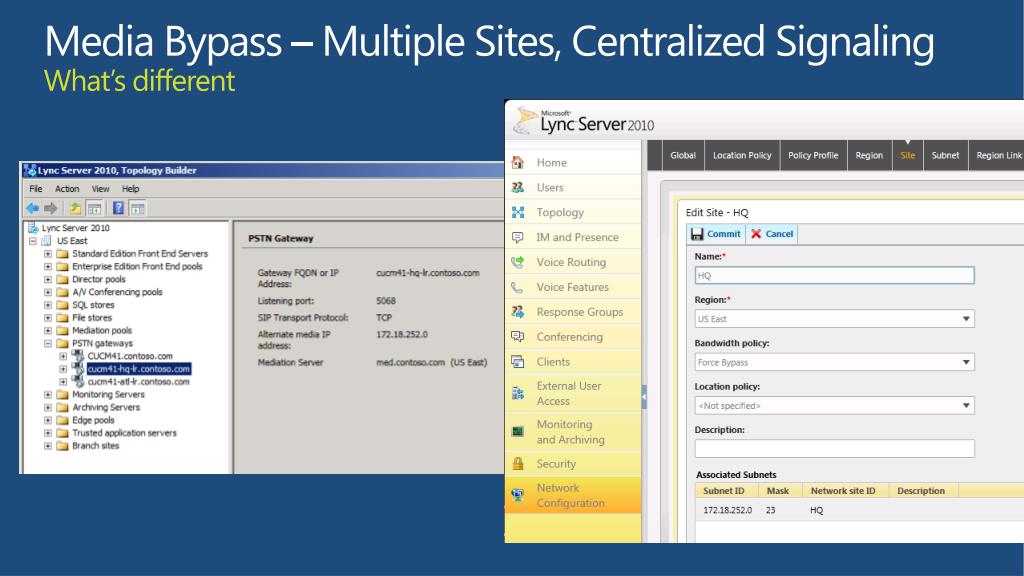Click the CUCM41.contoso.com gateway icon
This screenshot has height=576, width=1024.
click(78, 356)
